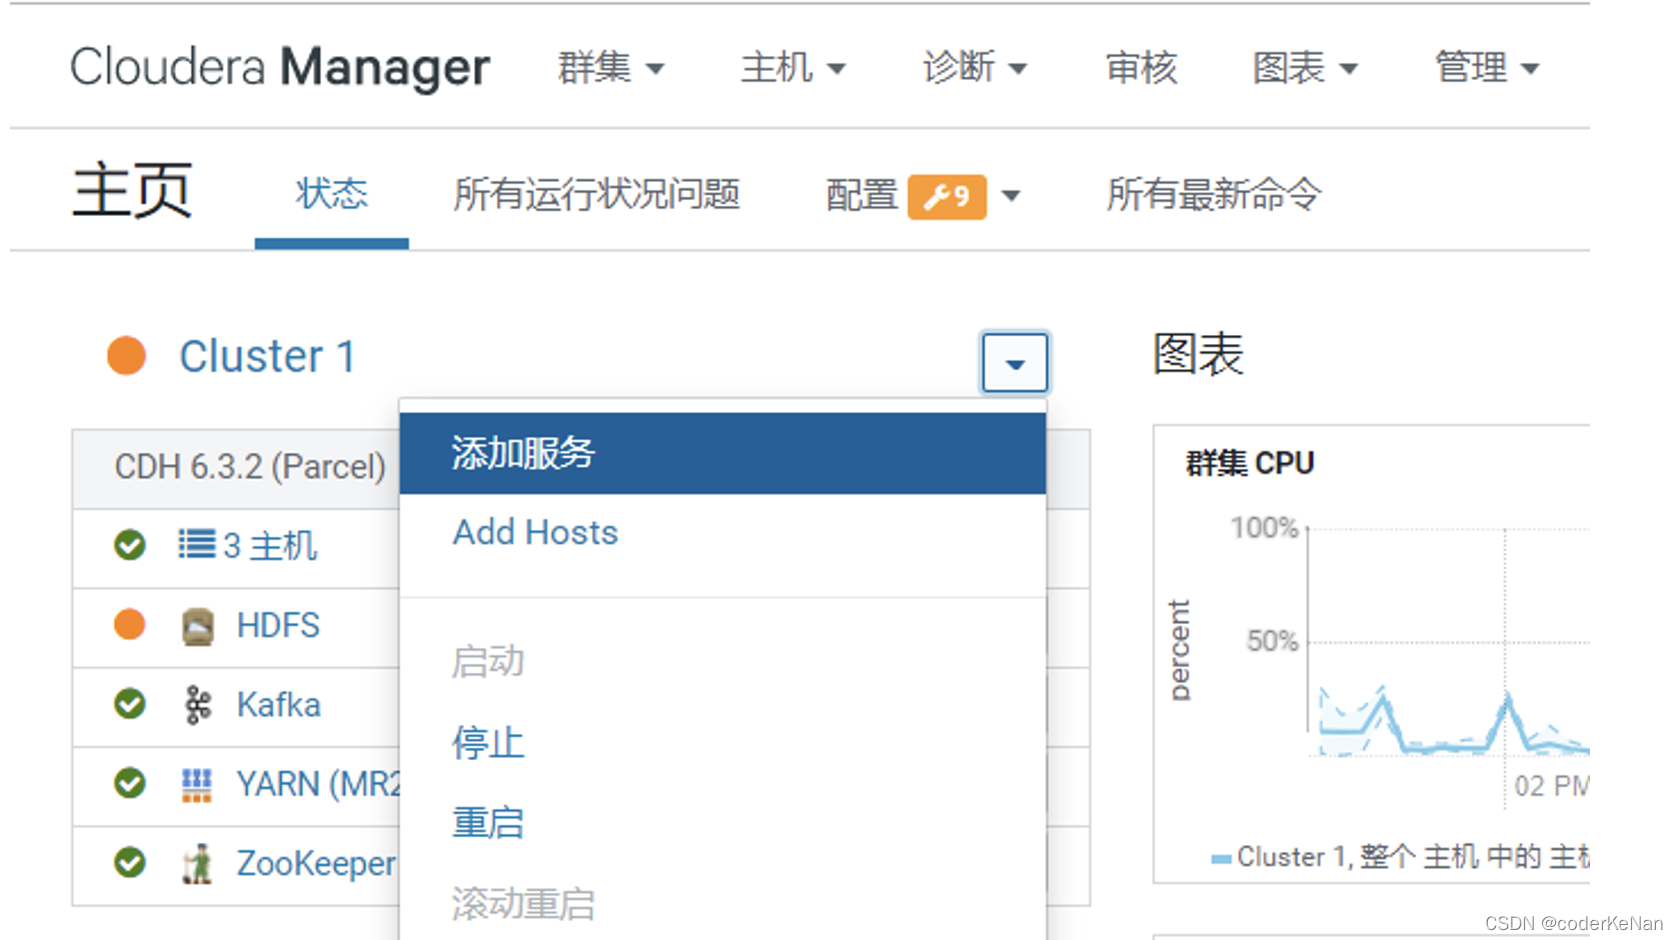Click the HDFS service icon
Viewport: 1678px width, 940px height.
tap(198, 626)
